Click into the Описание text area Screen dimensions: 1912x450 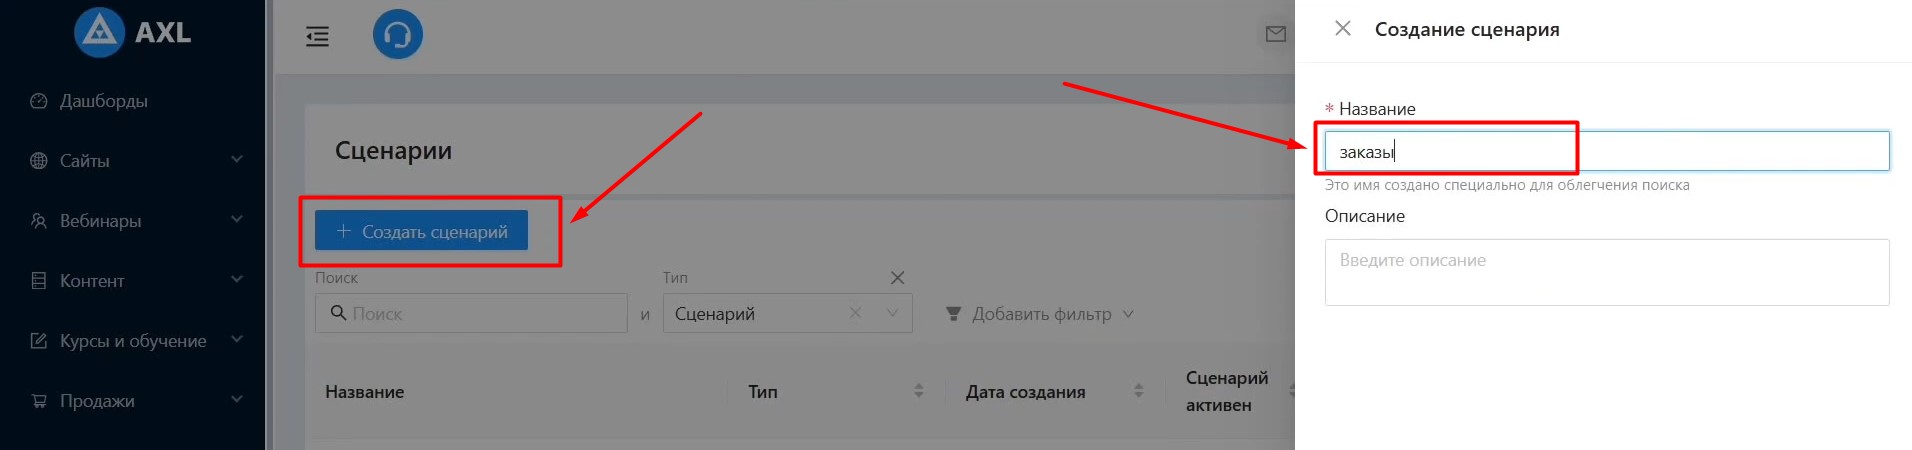[1606, 272]
